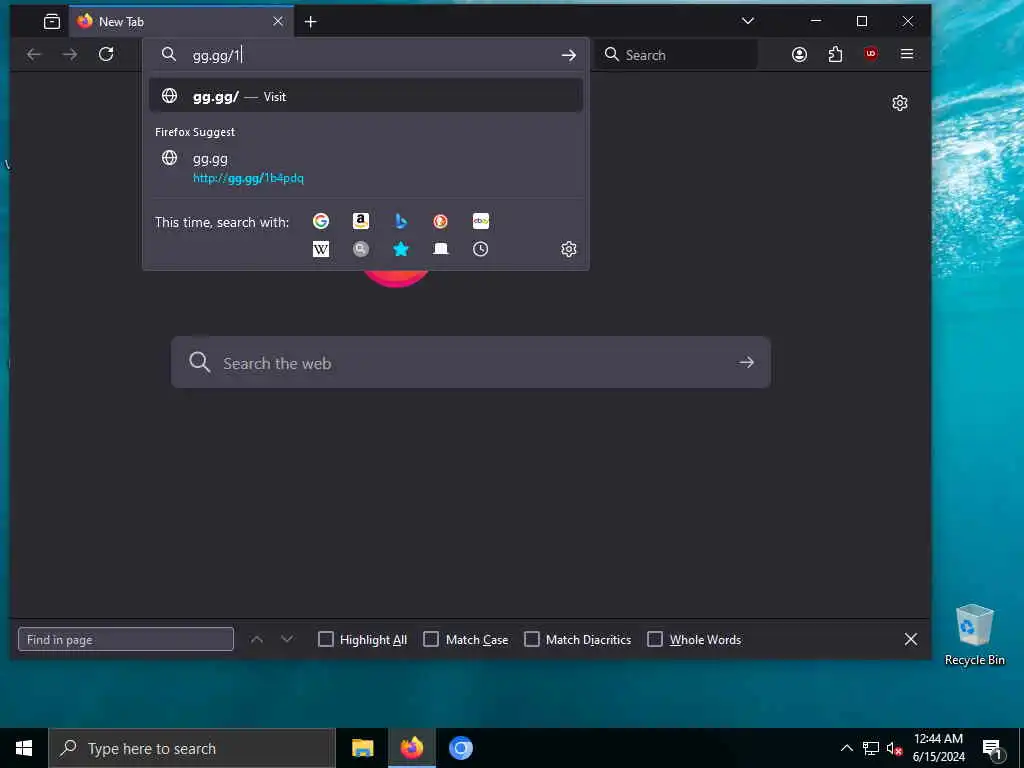Viewport: 1024px width, 768px height.
Task: Show hidden system tray icons
Action: [x=846, y=748]
